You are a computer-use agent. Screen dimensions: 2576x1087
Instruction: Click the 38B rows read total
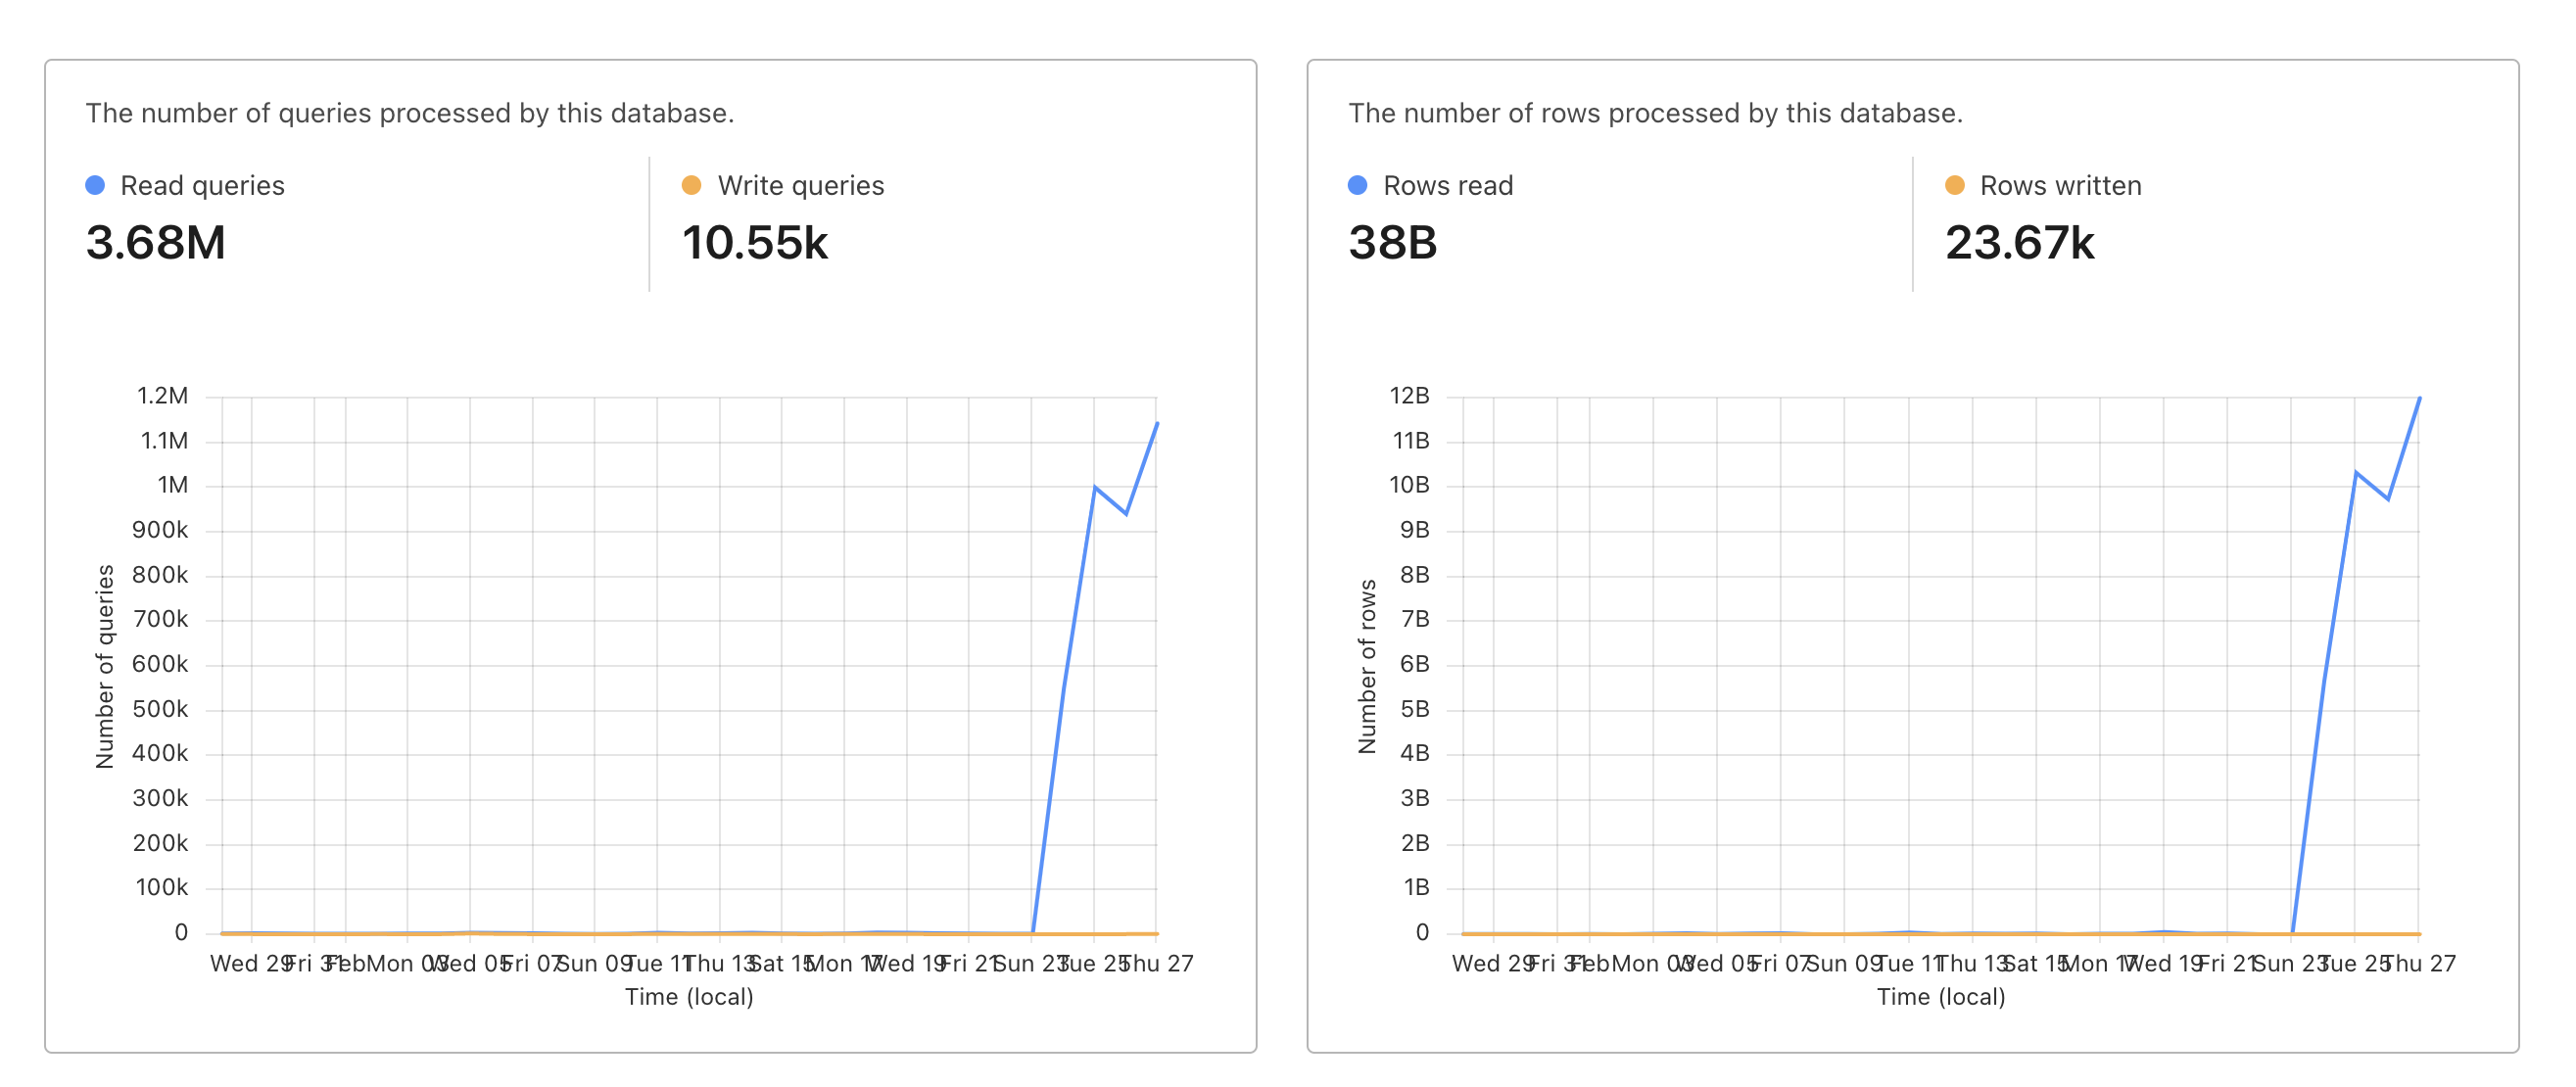pyautogui.click(x=1392, y=243)
